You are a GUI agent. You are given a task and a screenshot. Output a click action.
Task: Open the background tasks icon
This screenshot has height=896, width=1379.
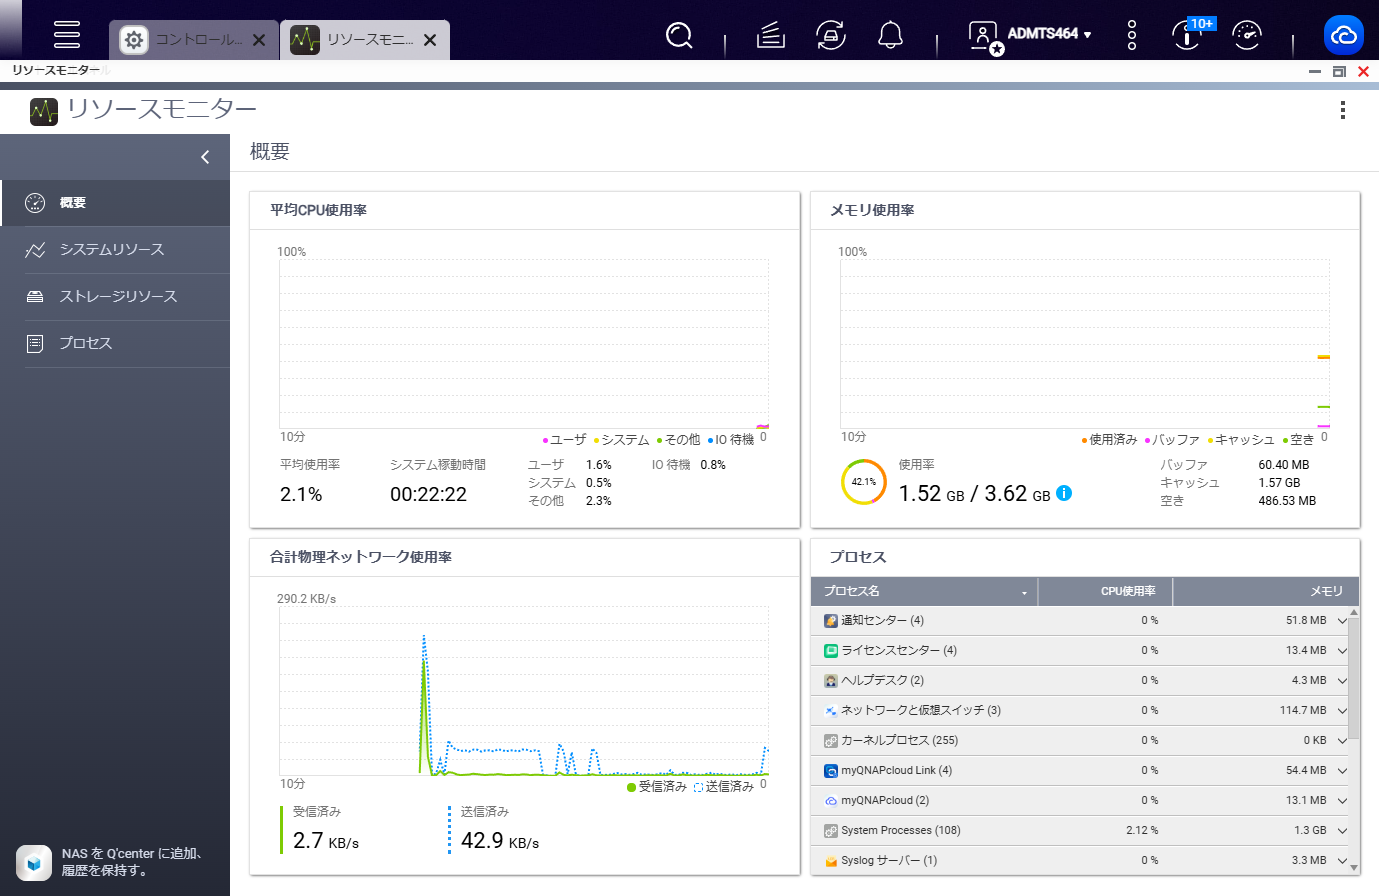[x=770, y=36]
